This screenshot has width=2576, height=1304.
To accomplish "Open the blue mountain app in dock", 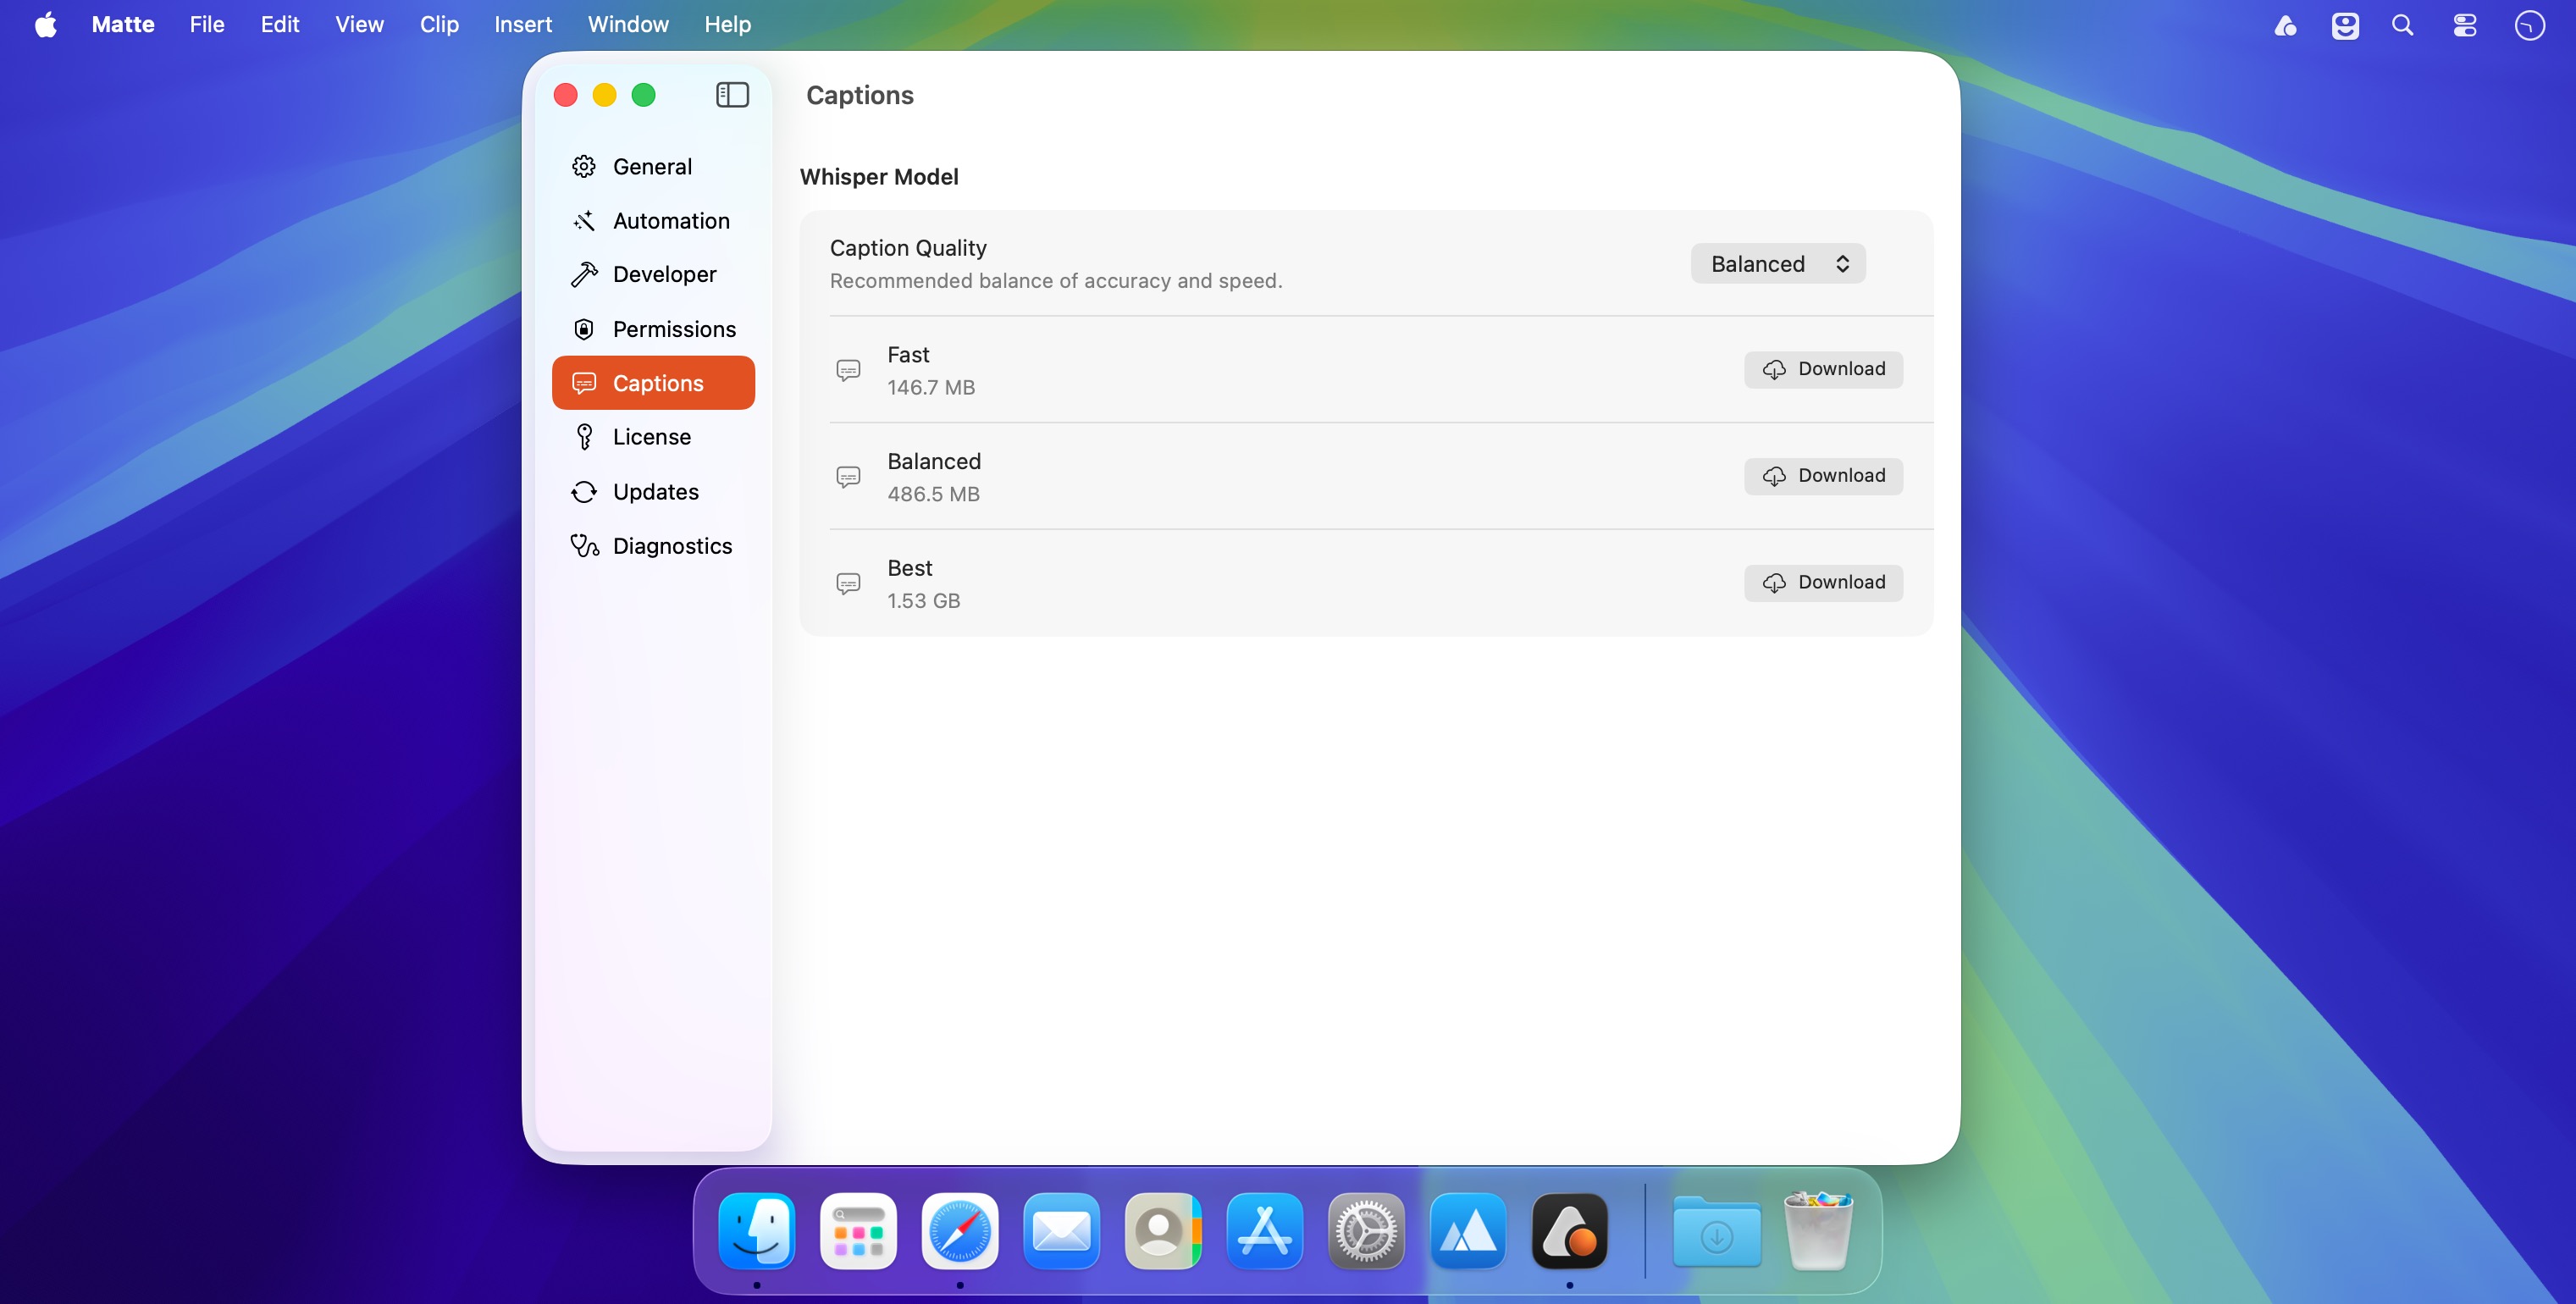I will click(x=1468, y=1231).
